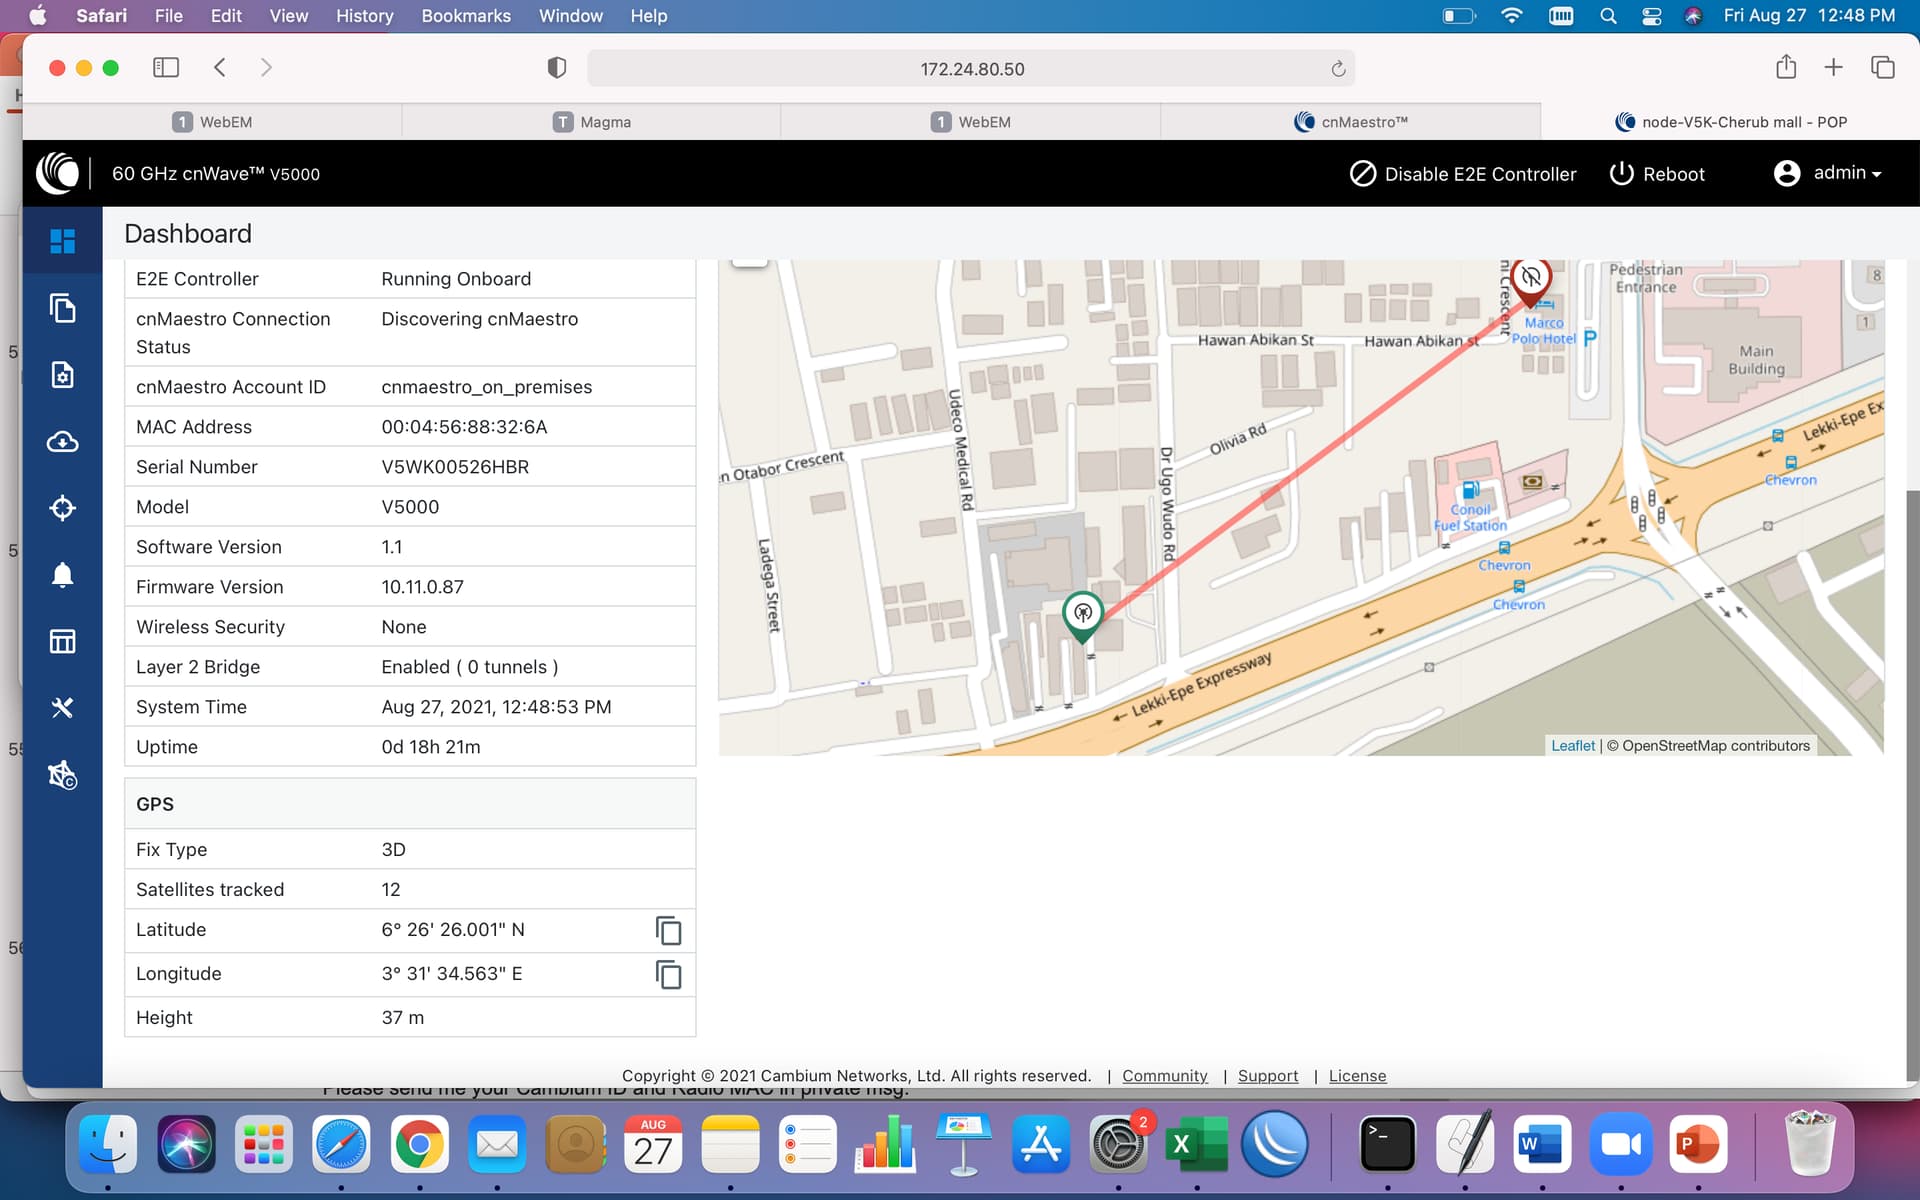Image resolution: width=1920 pixels, height=1200 pixels.
Task: Expand the admin user dropdown
Action: (x=1828, y=173)
